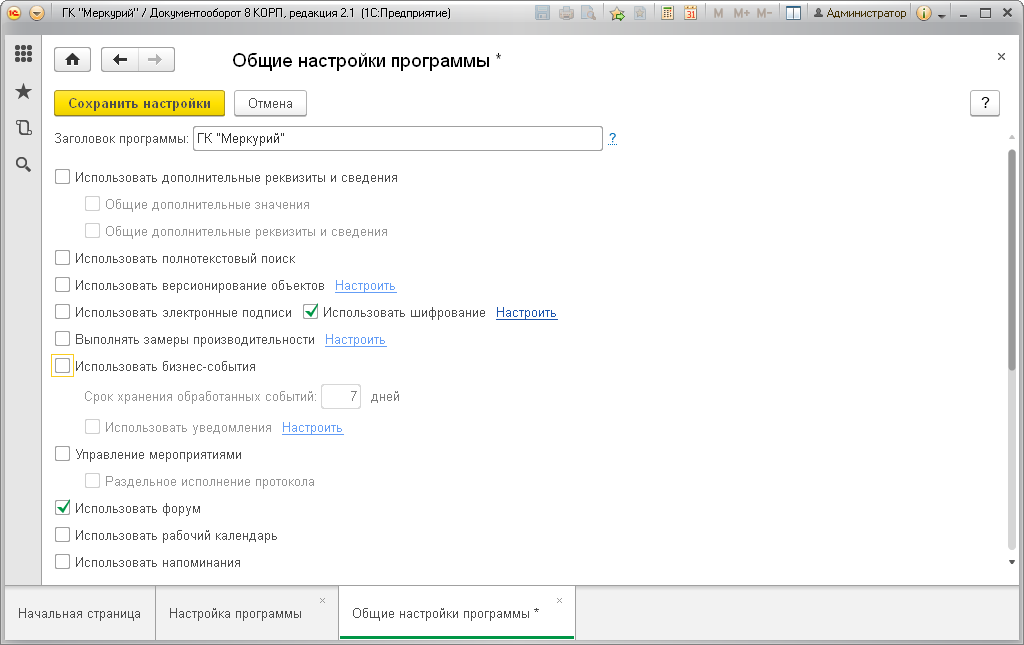Screen dimensions: 1024x645
Task: Enable Использовать полнотекстовый поиск
Action: [62, 258]
